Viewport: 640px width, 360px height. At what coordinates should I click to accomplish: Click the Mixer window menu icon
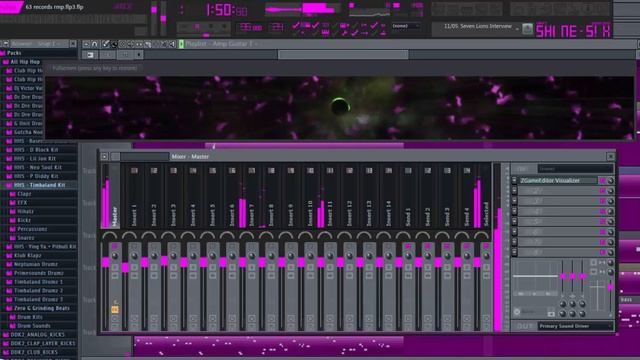pyautogui.click(x=104, y=156)
